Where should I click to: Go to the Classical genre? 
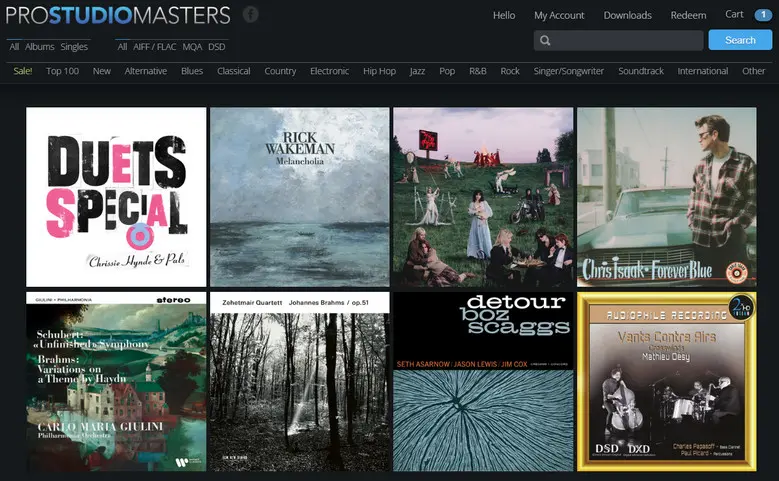233,71
